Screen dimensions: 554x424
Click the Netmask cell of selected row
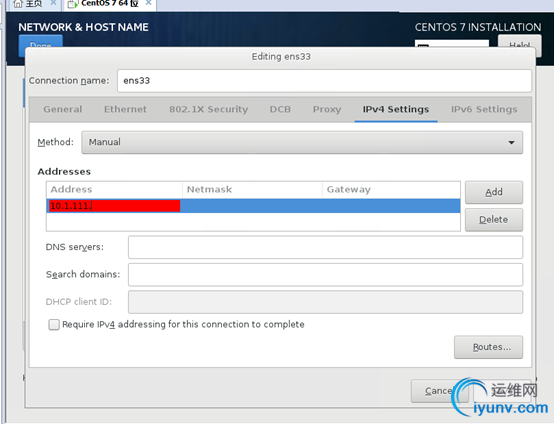[252, 206]
